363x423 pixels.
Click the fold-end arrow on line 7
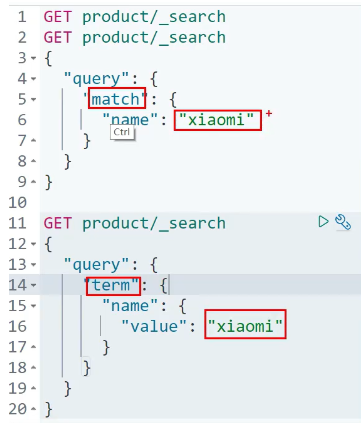point(34,141)
